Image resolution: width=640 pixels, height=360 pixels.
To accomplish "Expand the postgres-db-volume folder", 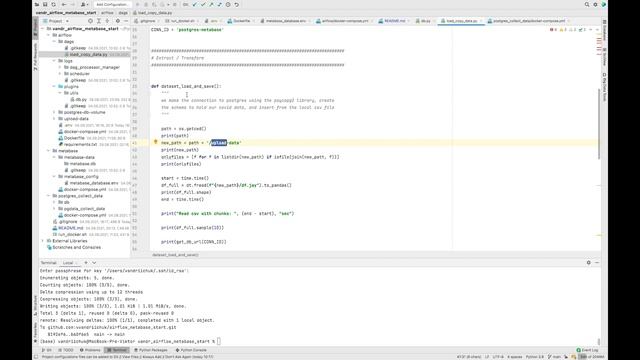I will [x=54, y=112].
